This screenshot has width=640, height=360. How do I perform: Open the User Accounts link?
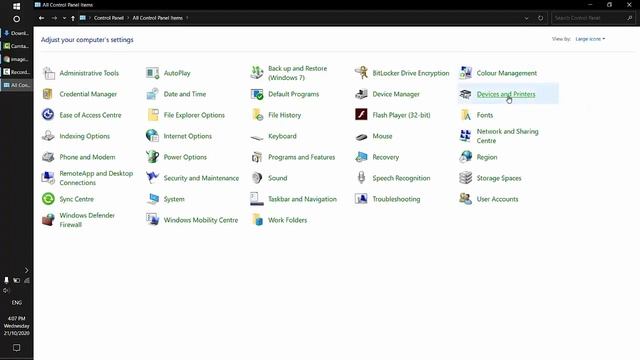click(498, 199)
